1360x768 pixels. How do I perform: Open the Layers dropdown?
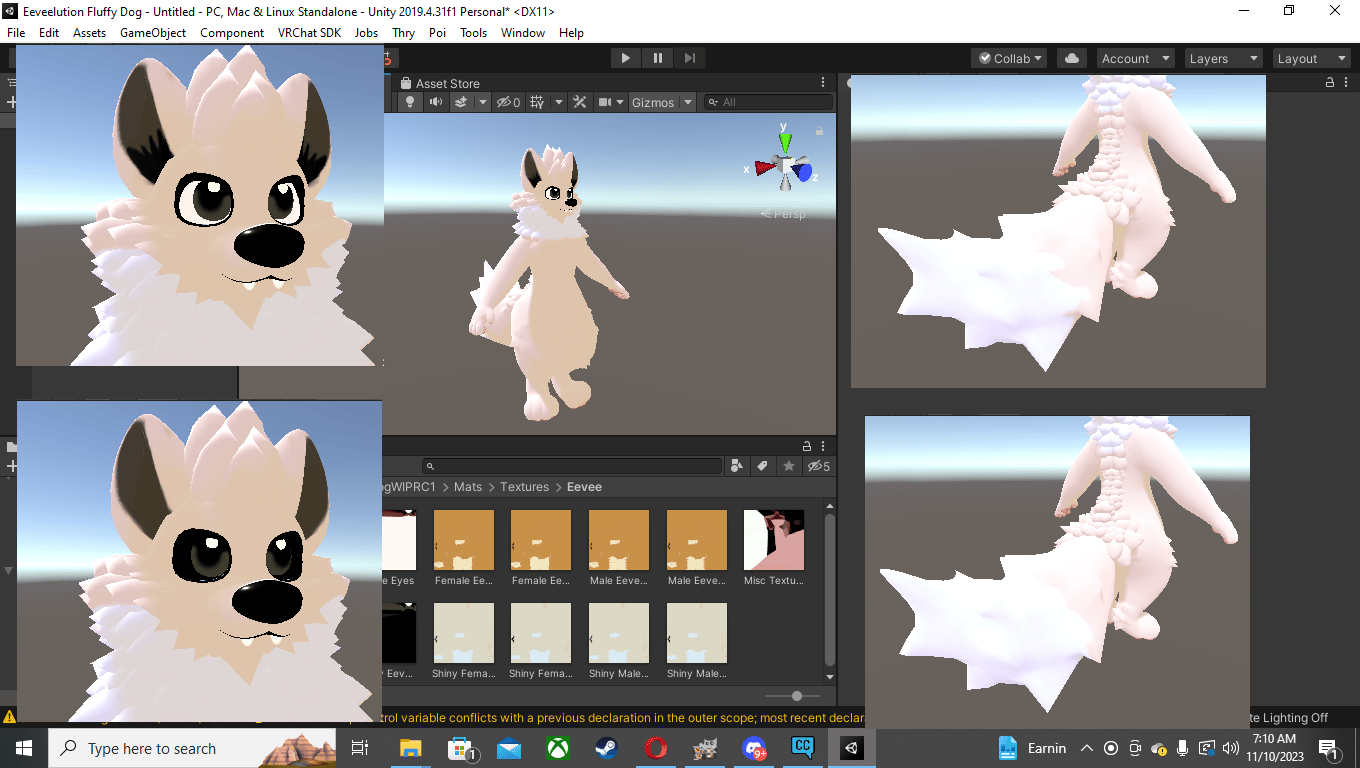[1224, 58]
